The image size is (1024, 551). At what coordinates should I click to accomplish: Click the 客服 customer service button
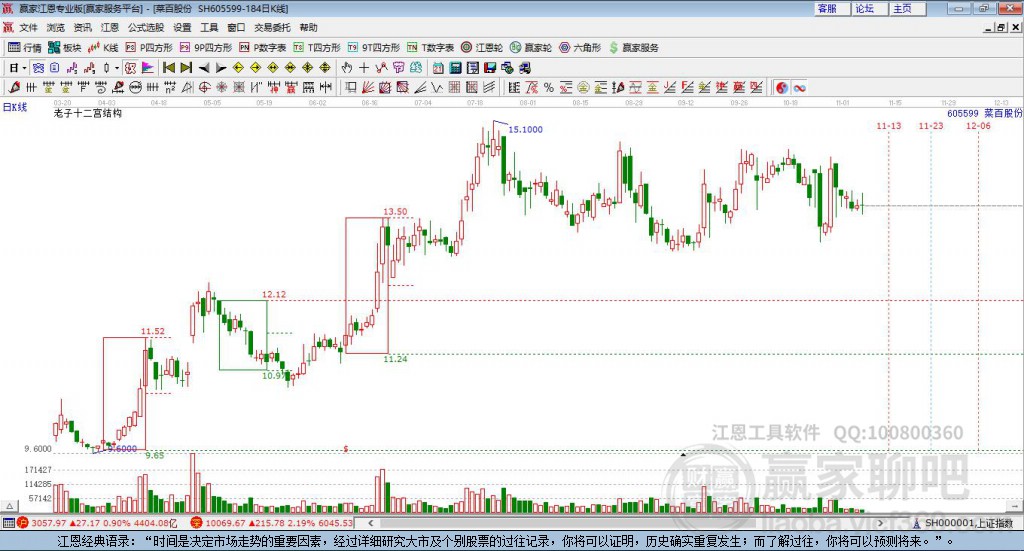click(833, 8)
